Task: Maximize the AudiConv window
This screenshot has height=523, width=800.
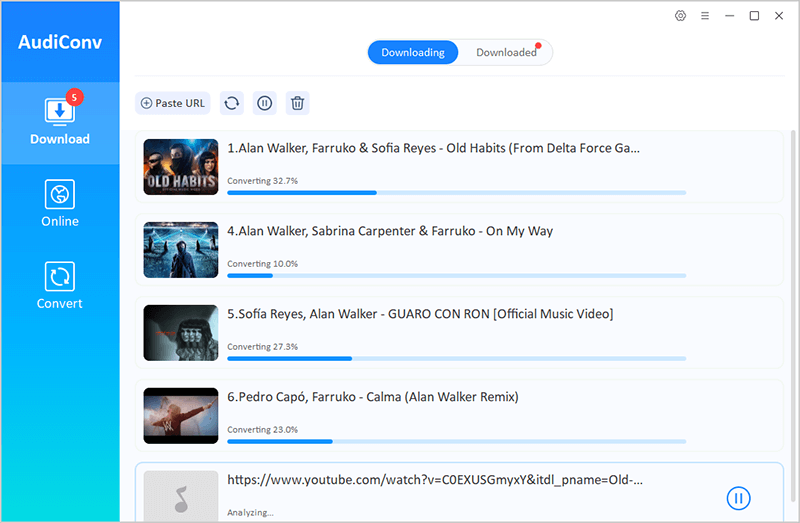Action: coord(754,16)
